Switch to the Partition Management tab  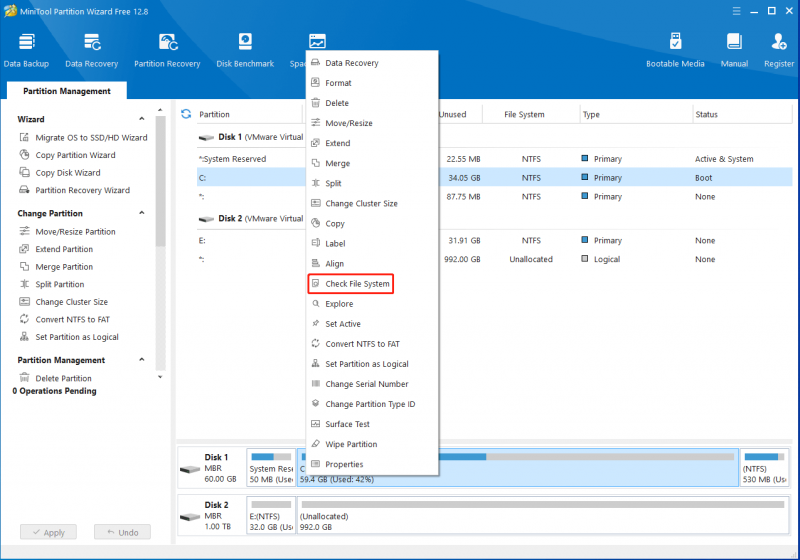pyautogui.click(x=67, y=91)
